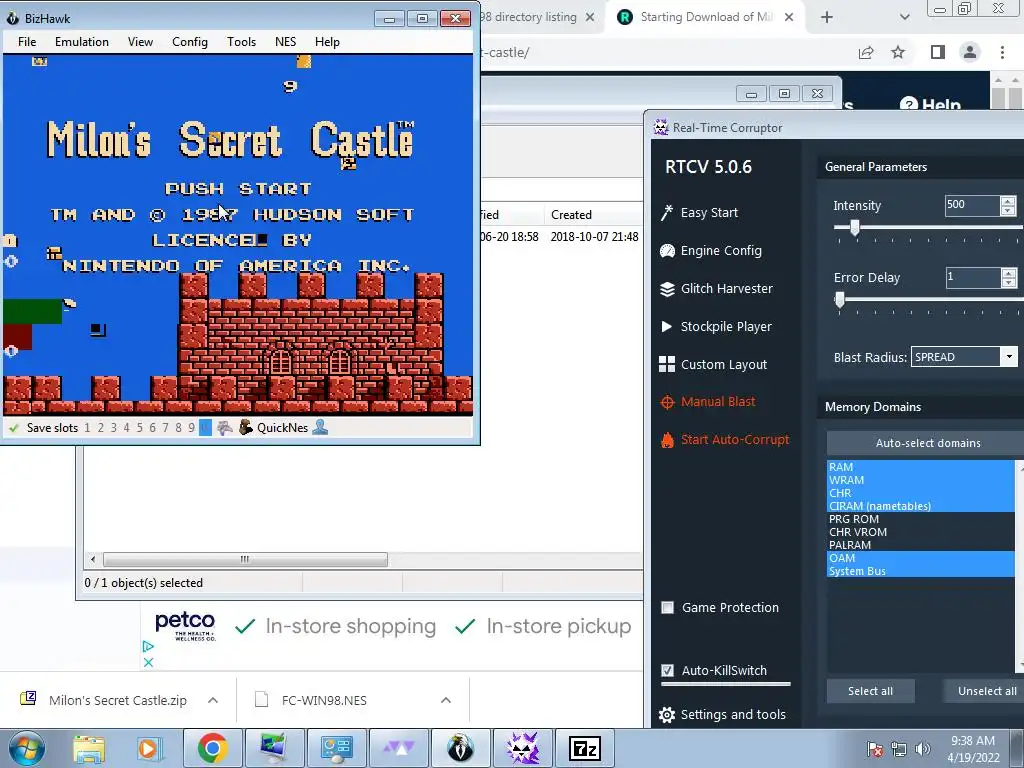Select BizHawk save slot 5

(x=139, y=428)
